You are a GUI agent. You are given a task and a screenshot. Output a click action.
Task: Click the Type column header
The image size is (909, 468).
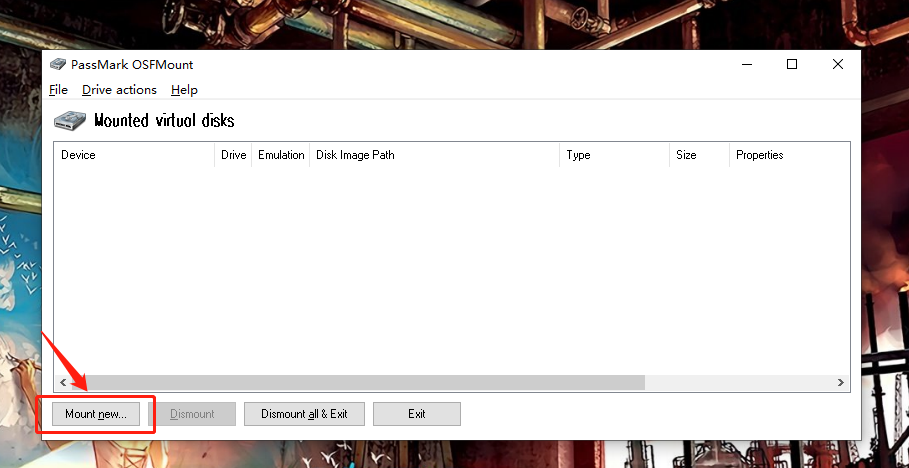point(615,155)
